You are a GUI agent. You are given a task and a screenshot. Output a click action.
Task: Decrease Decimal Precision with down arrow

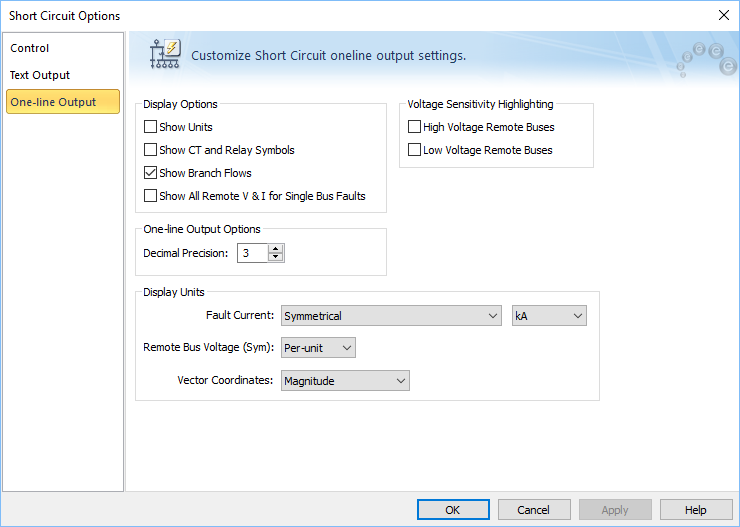[x=275, y=257]
